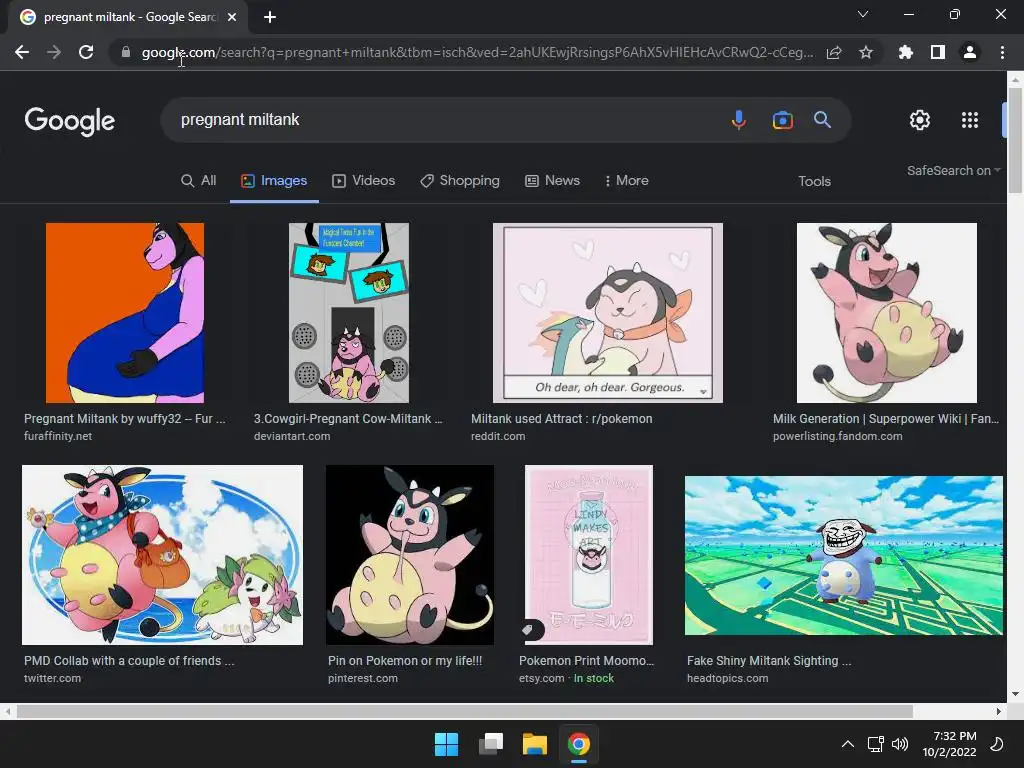Viewport: 1024px width, 768px height.
Task: Show hidden system tray icons
Action: 848,744
